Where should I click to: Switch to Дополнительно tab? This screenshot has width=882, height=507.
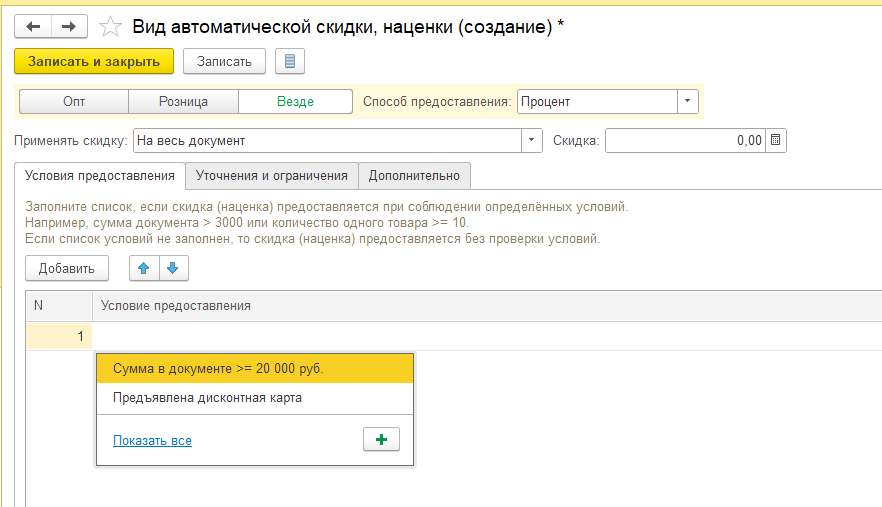[414, 176]
